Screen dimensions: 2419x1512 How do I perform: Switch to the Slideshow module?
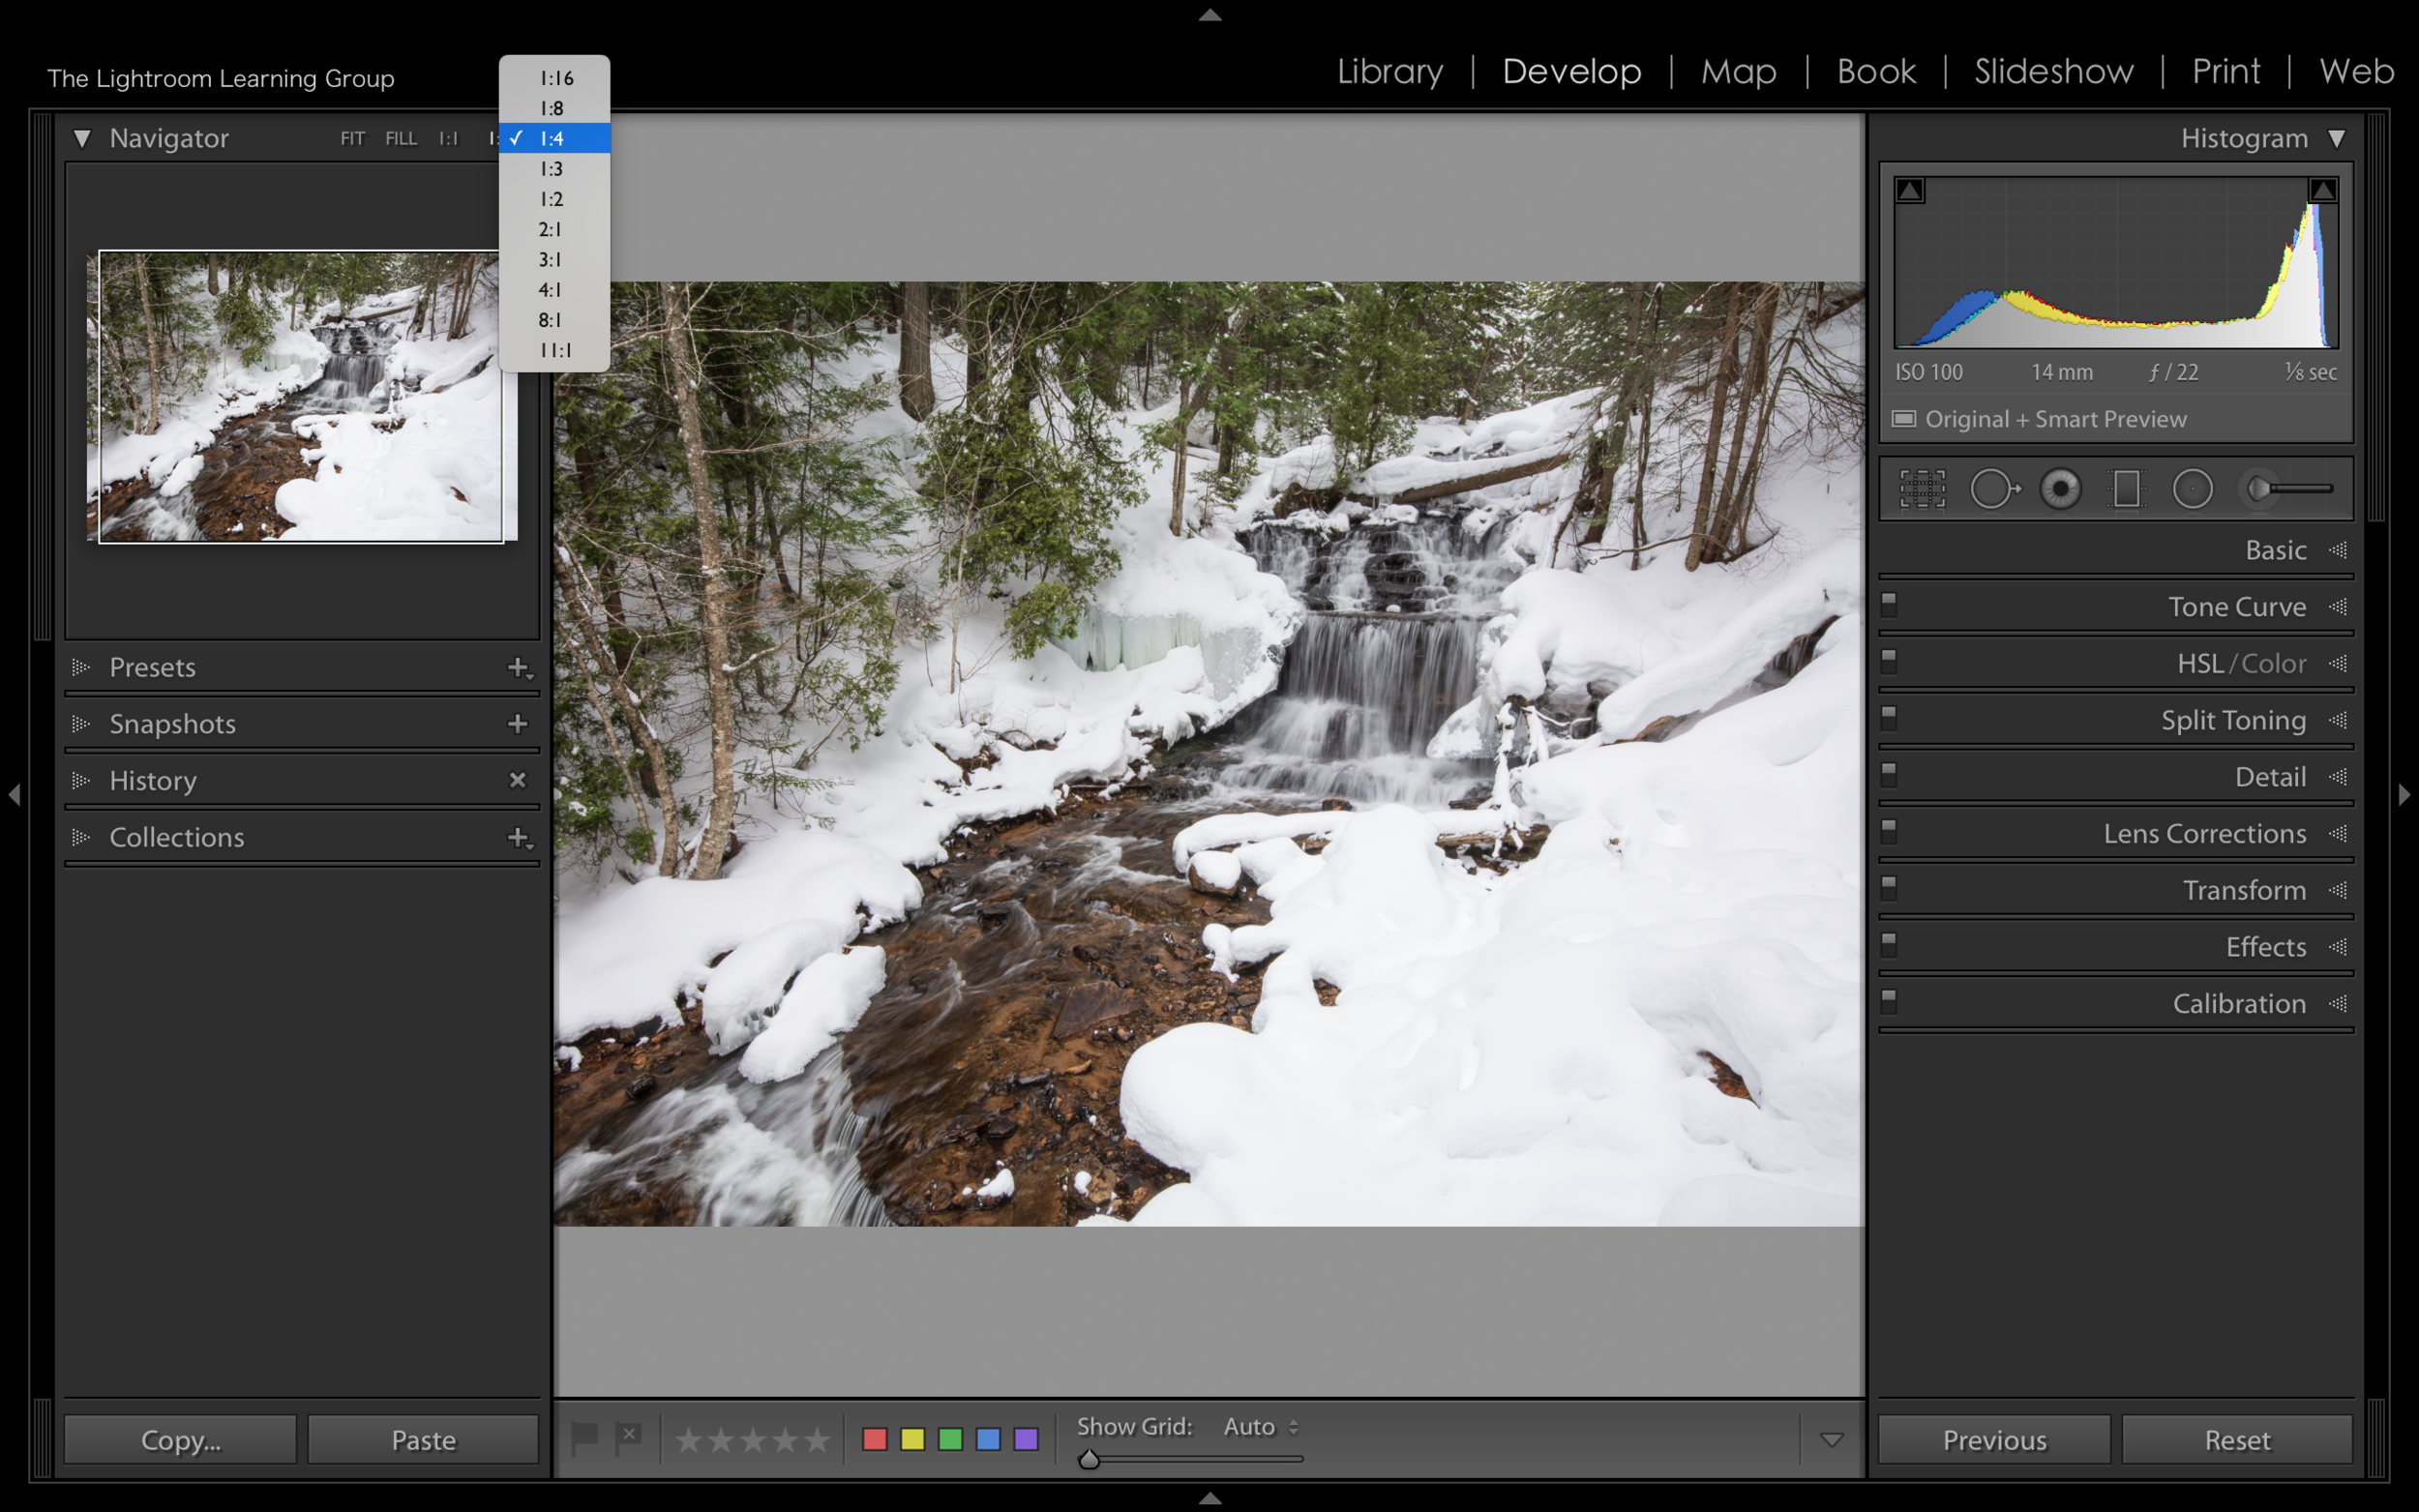(x=2054, y=71)
